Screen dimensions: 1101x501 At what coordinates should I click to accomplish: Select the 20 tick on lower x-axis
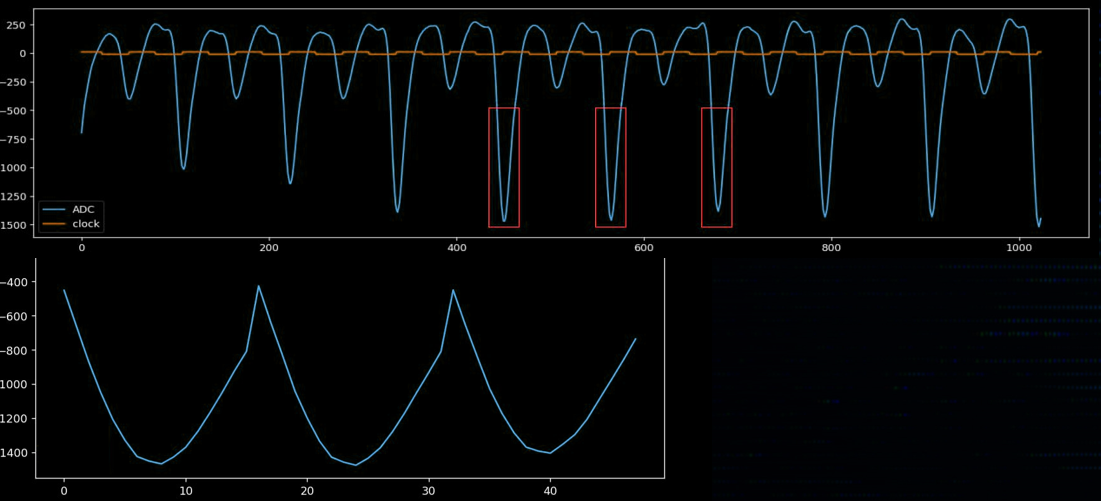pyautogui.click(x=307, y=491)
